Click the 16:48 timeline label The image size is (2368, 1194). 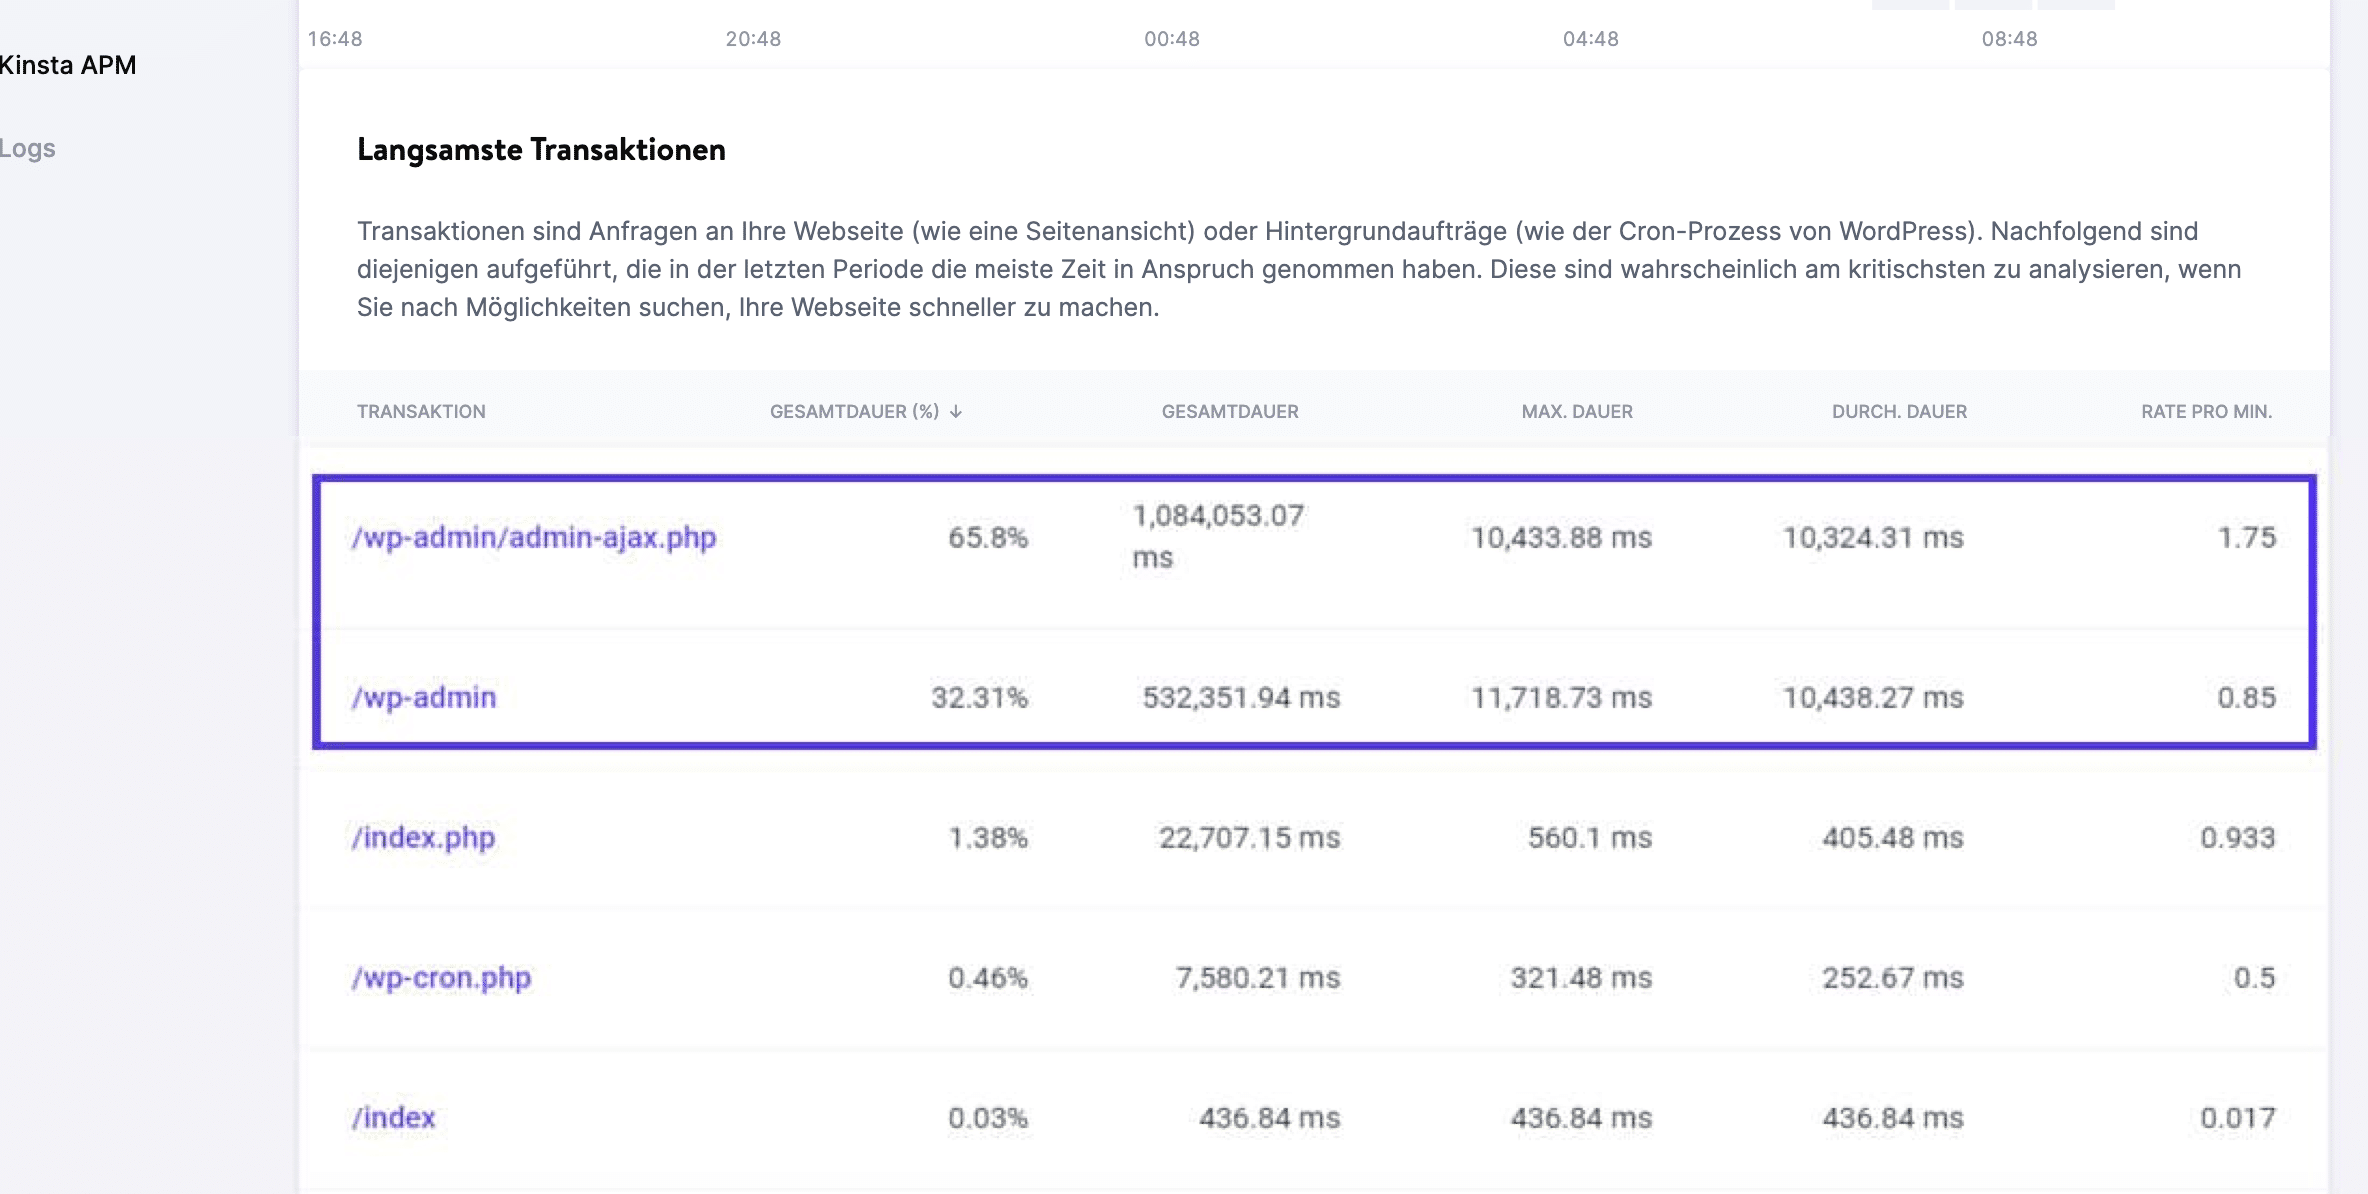[x=335, y=39]
